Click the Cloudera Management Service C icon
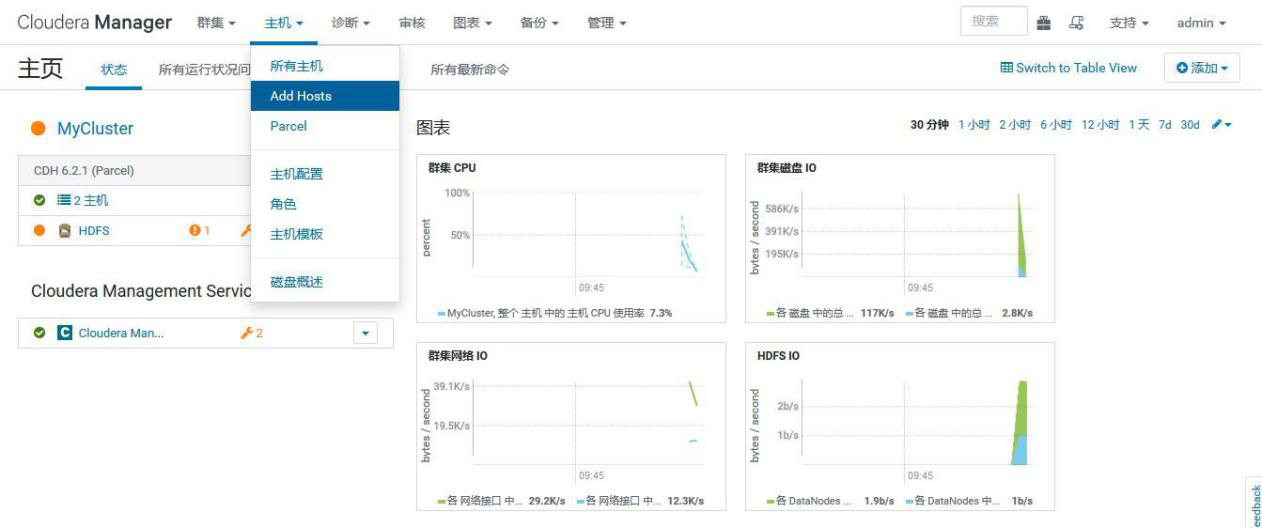The height and width of the screenshot is (528, 1262). [x=65, y=333]
